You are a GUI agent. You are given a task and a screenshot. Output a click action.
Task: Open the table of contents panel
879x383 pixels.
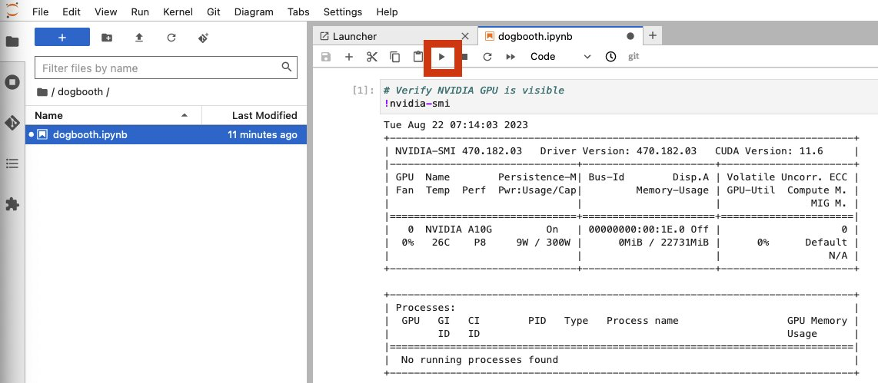(x=12, y=164)
